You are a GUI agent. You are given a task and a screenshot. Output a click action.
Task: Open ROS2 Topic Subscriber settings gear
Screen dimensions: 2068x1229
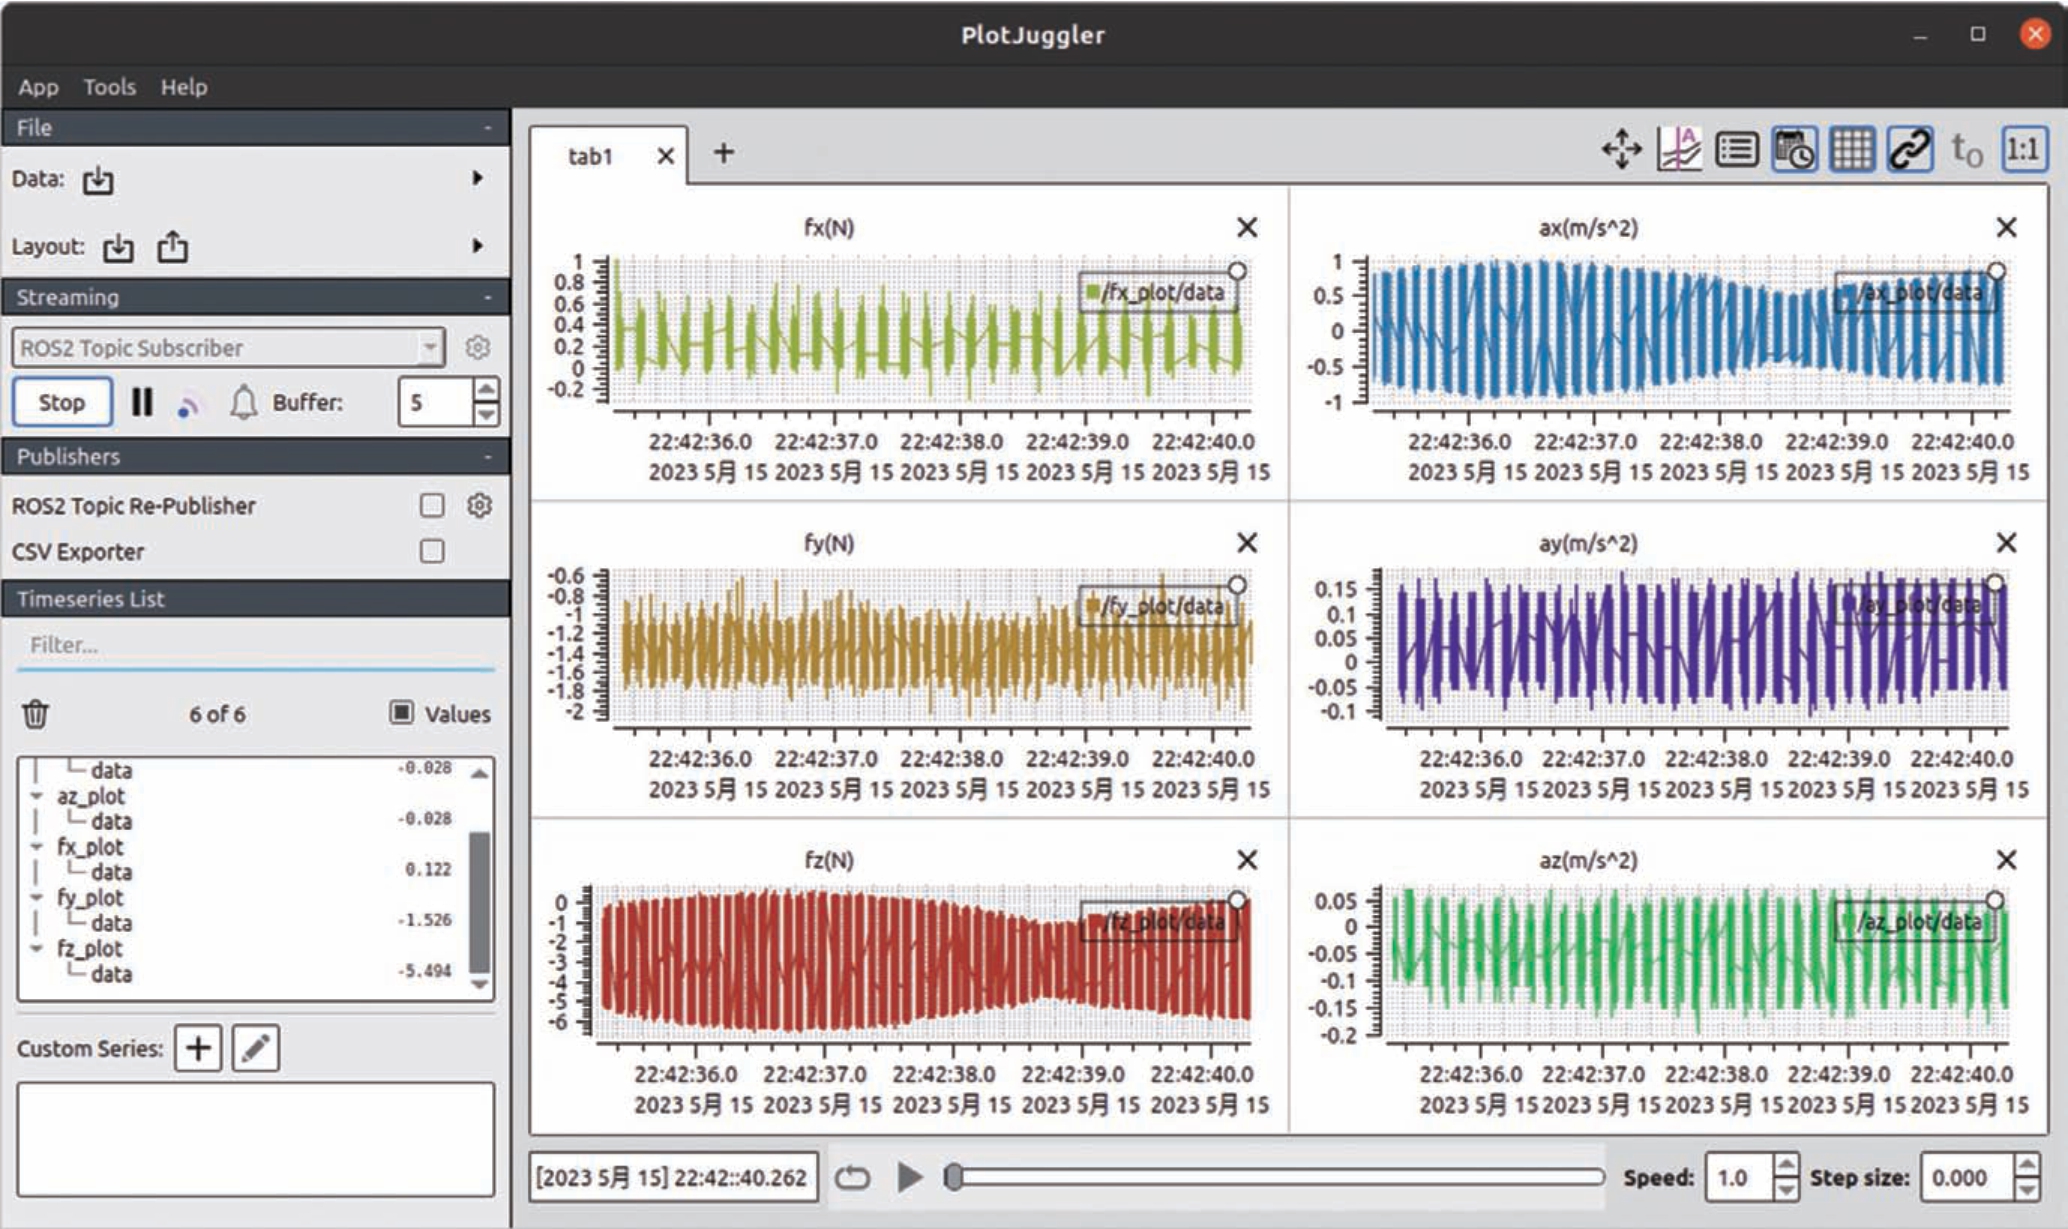tap(478, 347)
